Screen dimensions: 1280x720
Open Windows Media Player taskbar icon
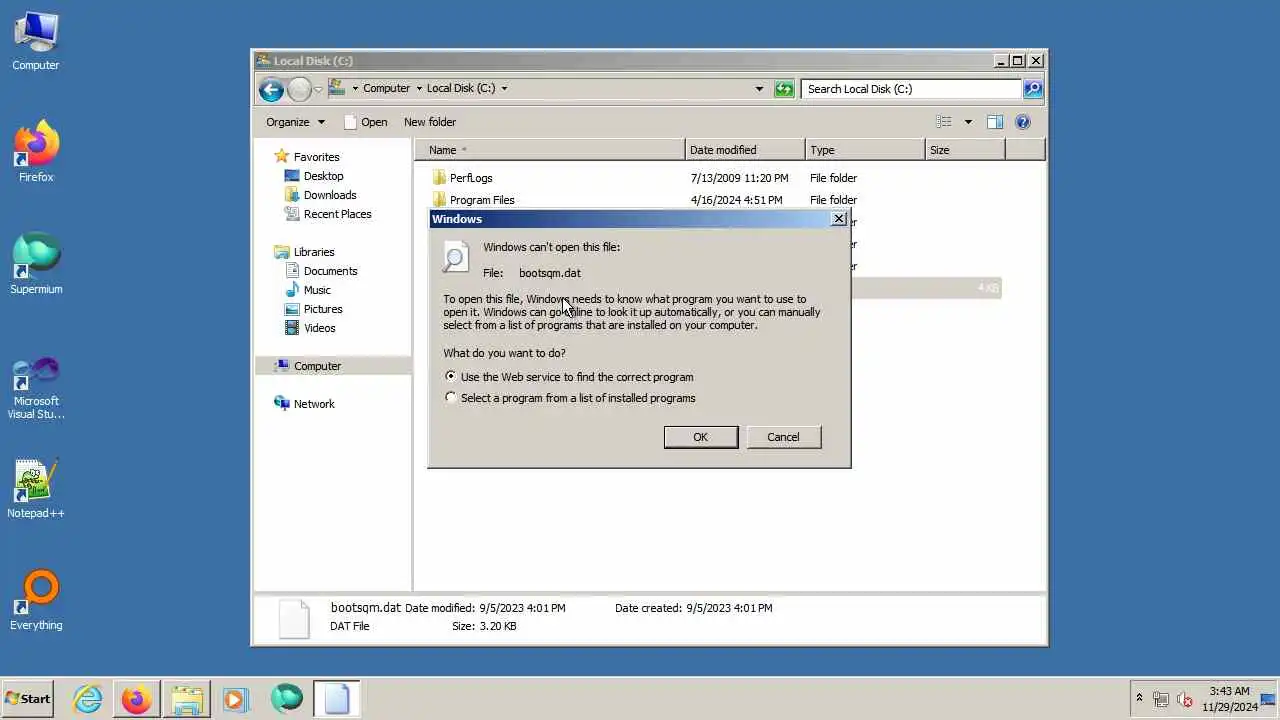[x=235, y=699]
